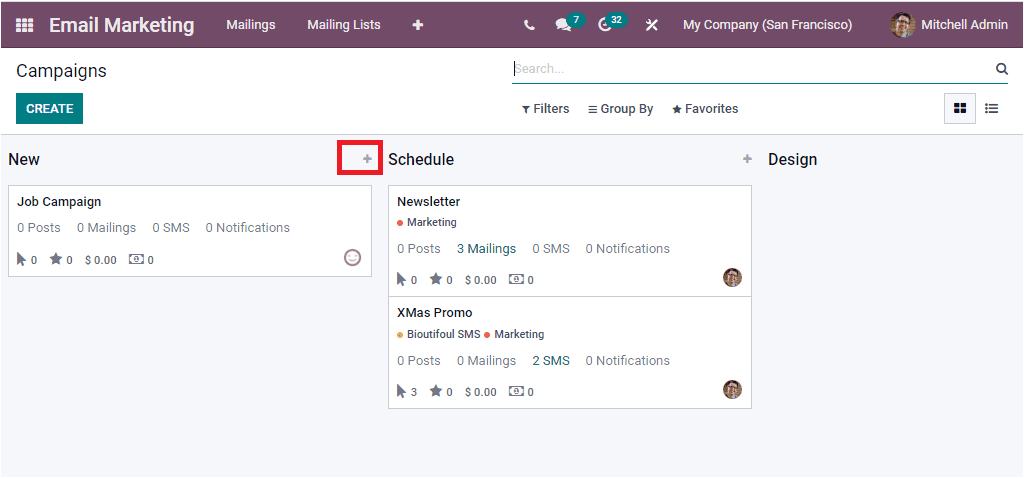
Task: Click the Email Marketing app title
Action: (x=121, y=25)
